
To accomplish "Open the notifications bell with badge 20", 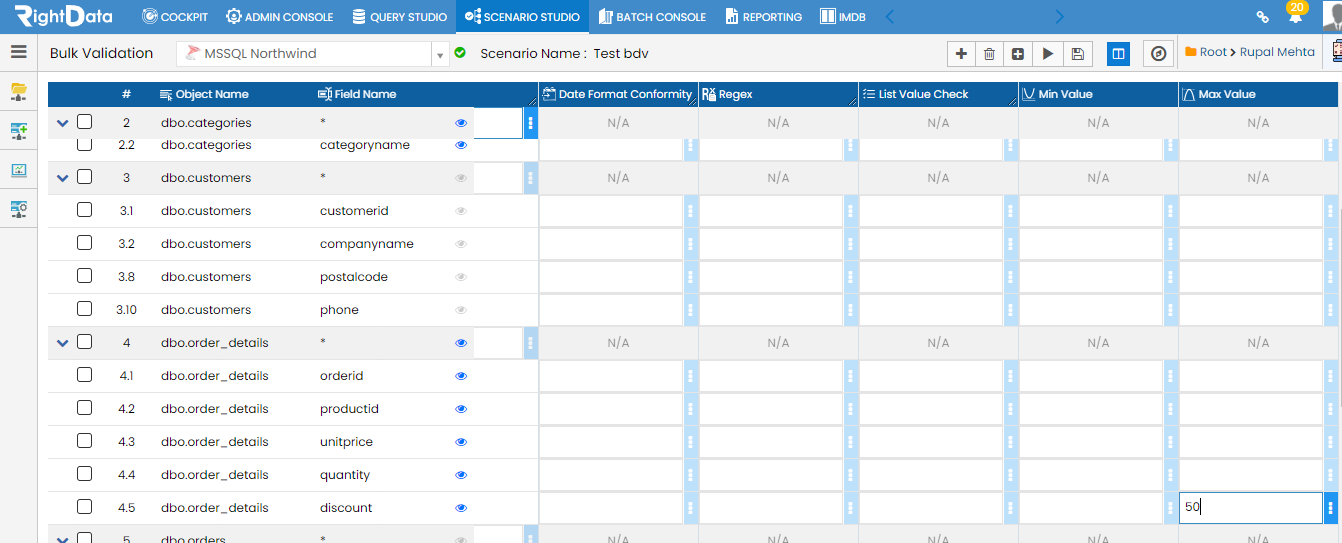I will pos(1295,15).
